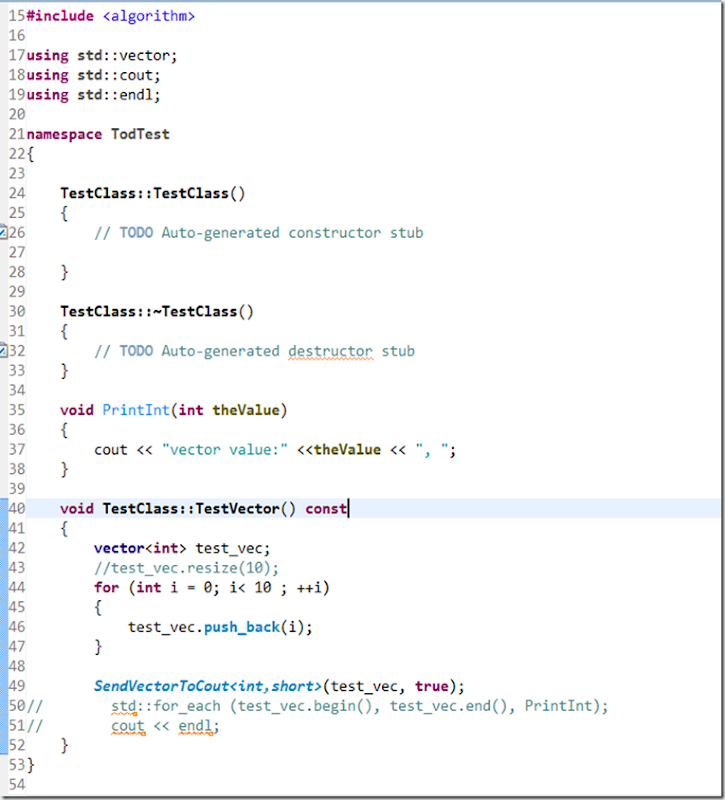Click line number 54 in the gutter
This screenshot has width=725, height=800.
click(x=16, y=785)
